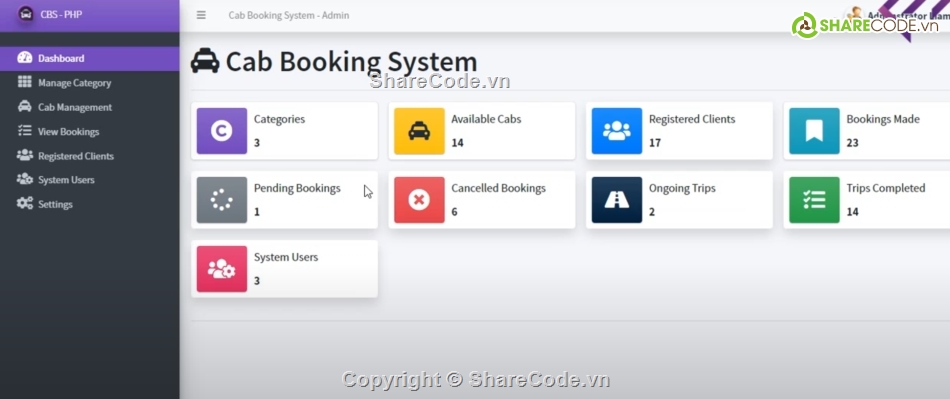Click the "Cab Booking System" page title
Screen dimensions: 950x399
[351, 62]
